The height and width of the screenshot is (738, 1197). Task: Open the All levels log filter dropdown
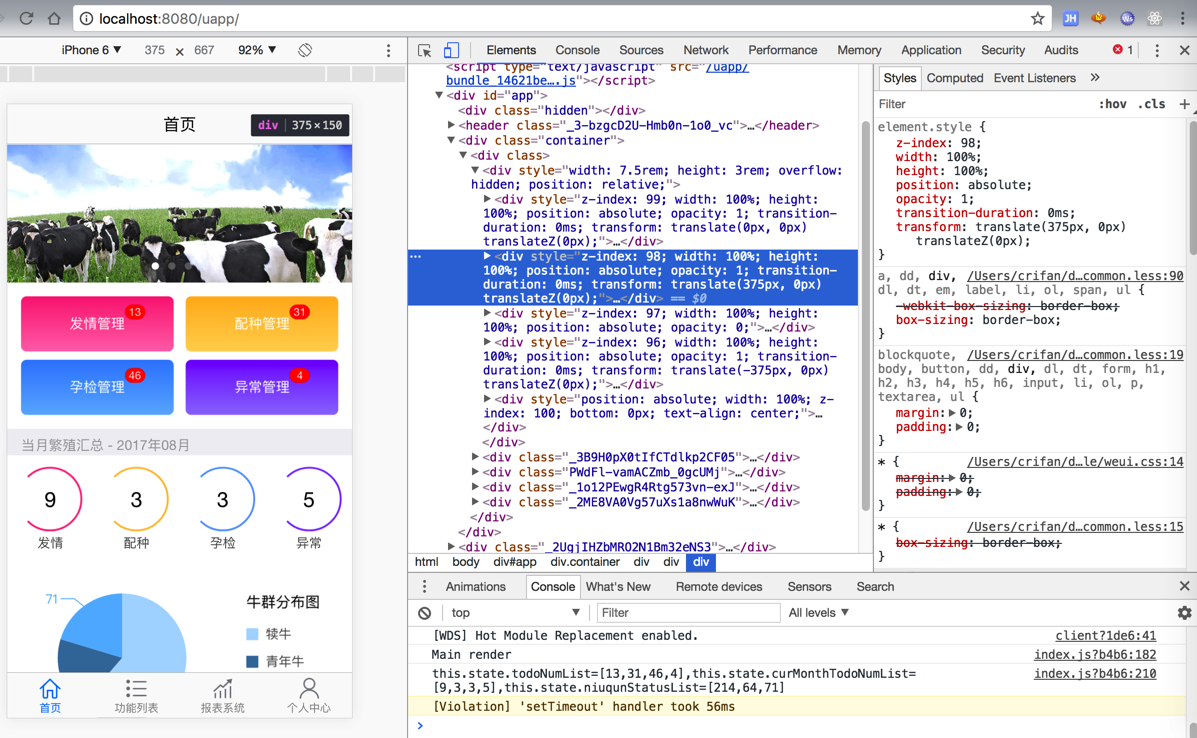pos(818,613)
